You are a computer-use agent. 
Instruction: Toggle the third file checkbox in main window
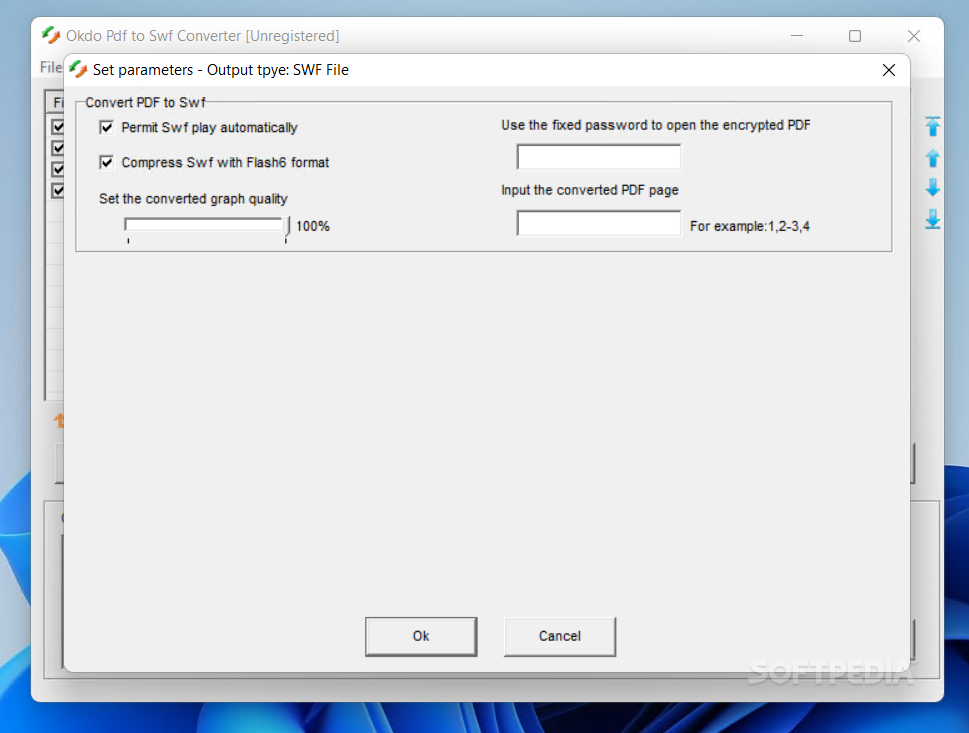pos(58,169)
